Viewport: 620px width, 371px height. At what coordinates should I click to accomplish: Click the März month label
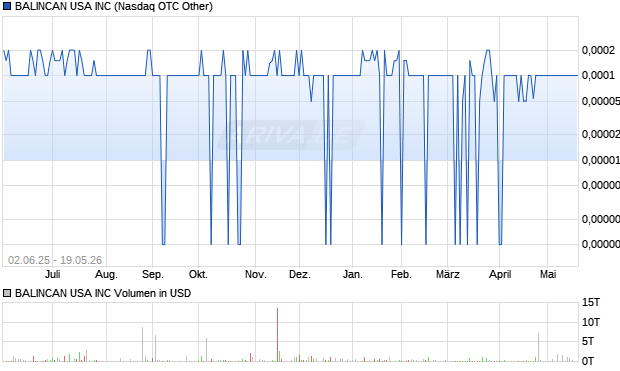click(x=448, y=274)
